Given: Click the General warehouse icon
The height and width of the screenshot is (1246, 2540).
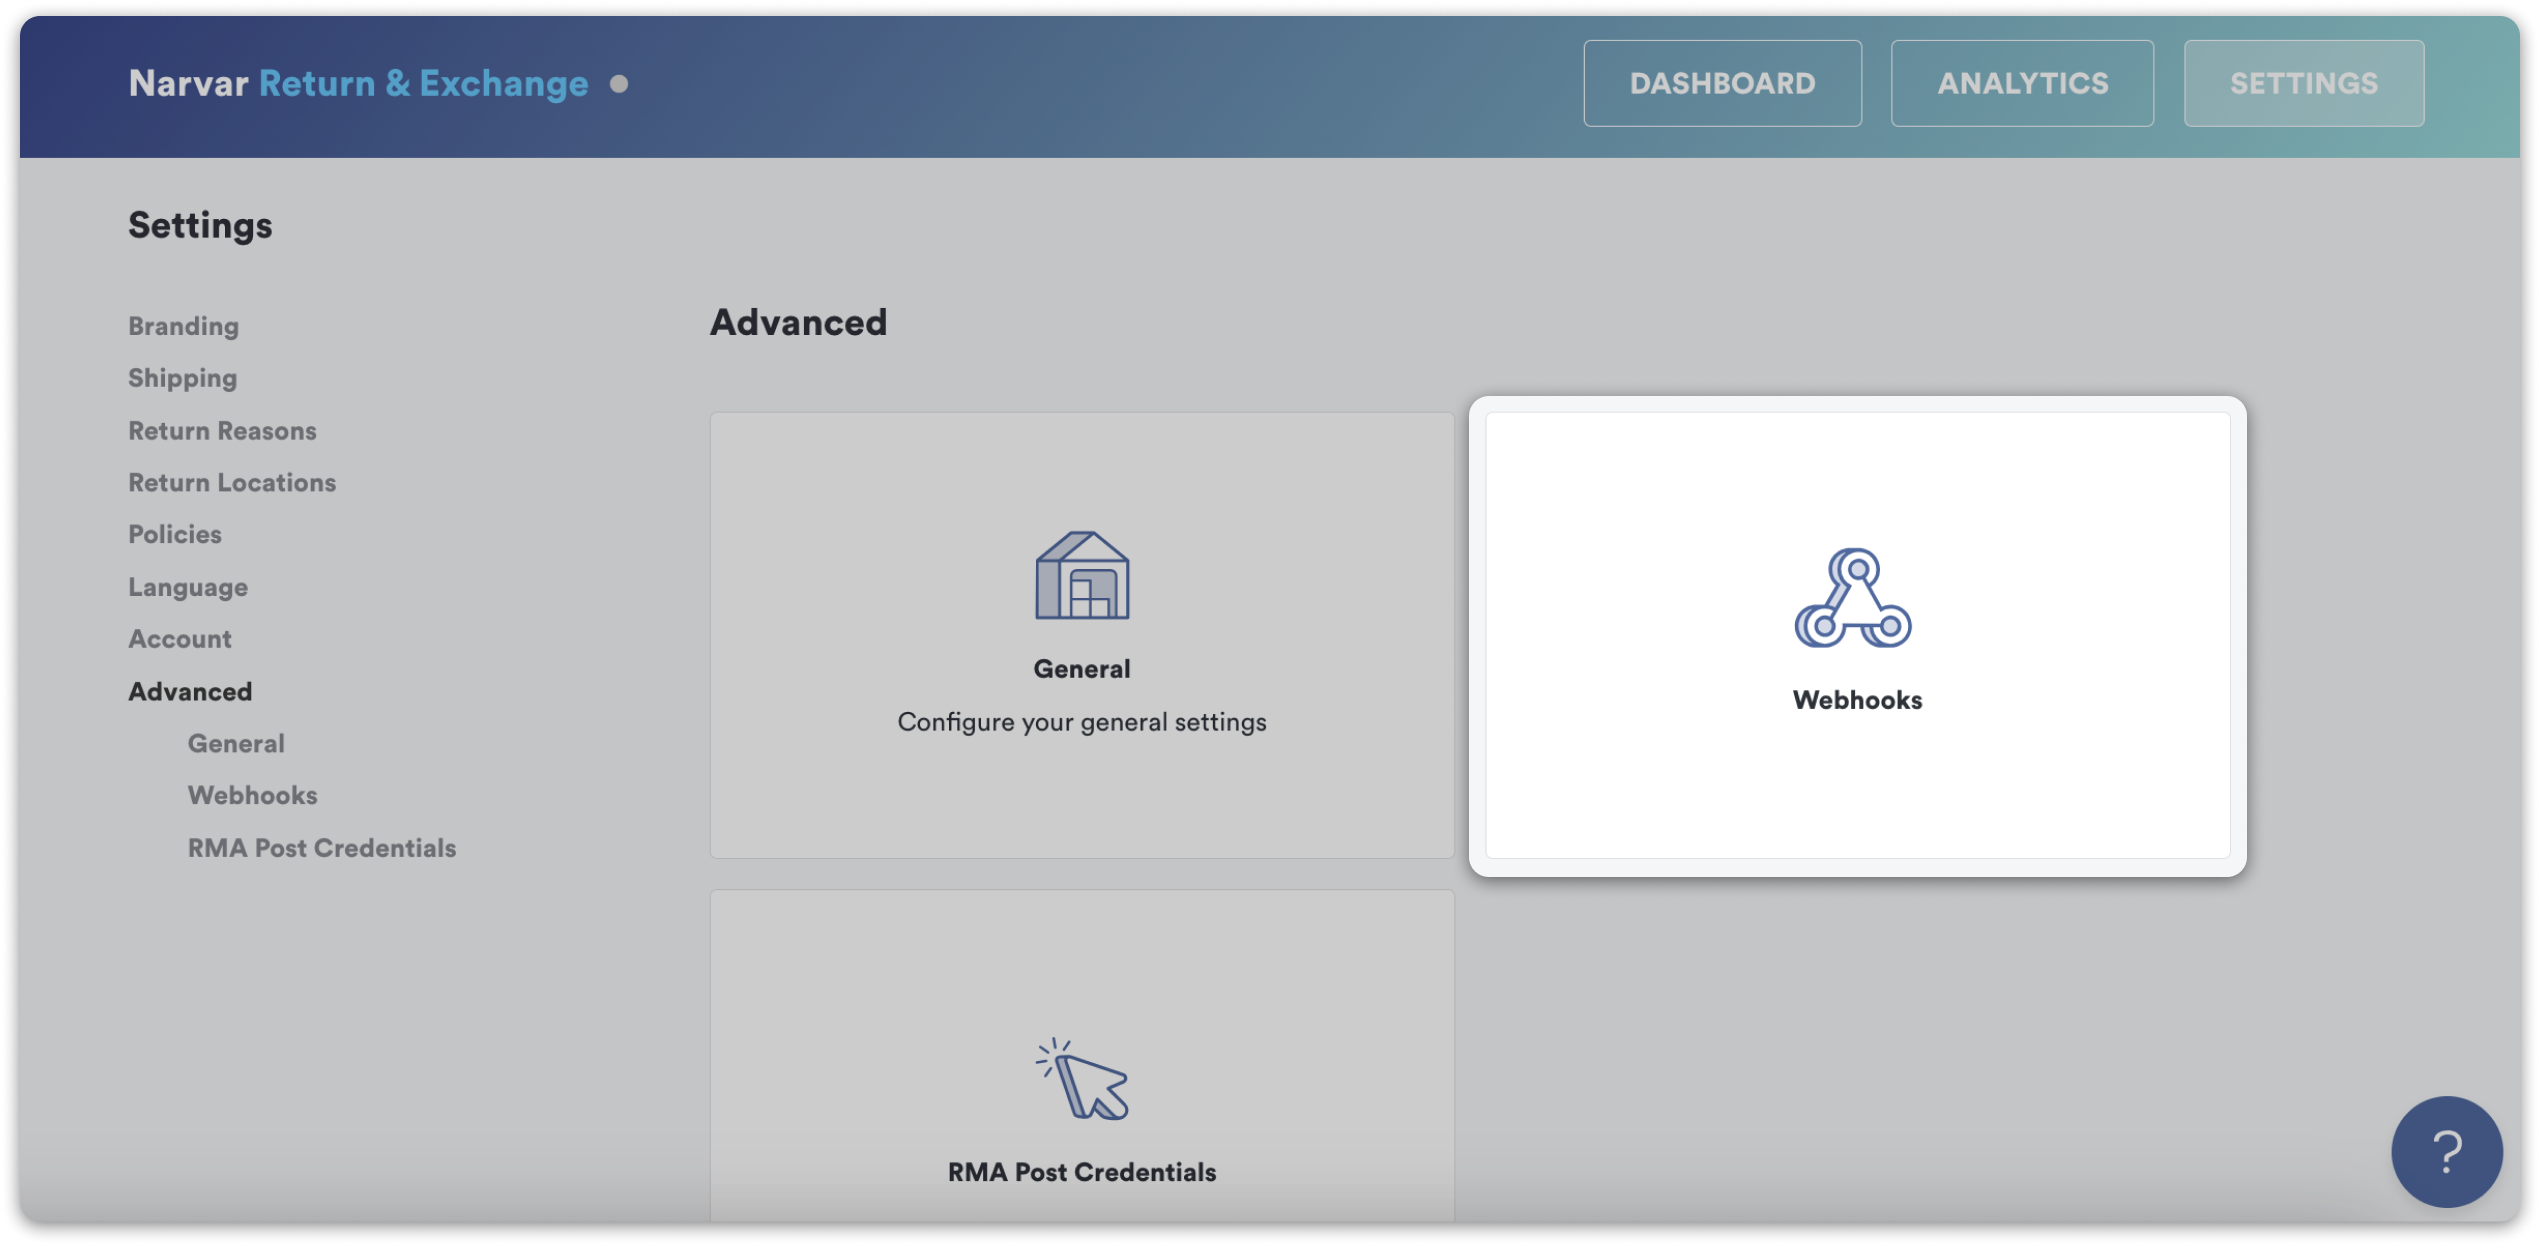Looking at the screenshot, I should pos(1082,575).
